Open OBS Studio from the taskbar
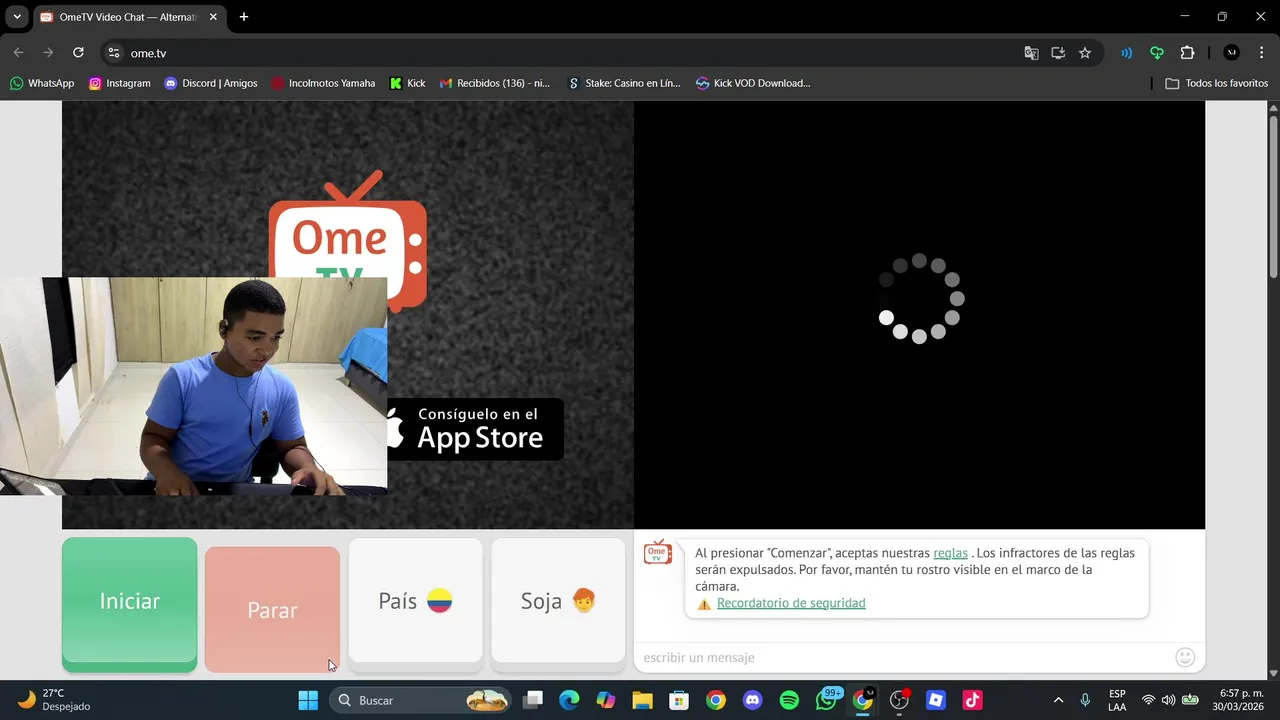Screen dimensions: 1280x720 tap(900, 700)
